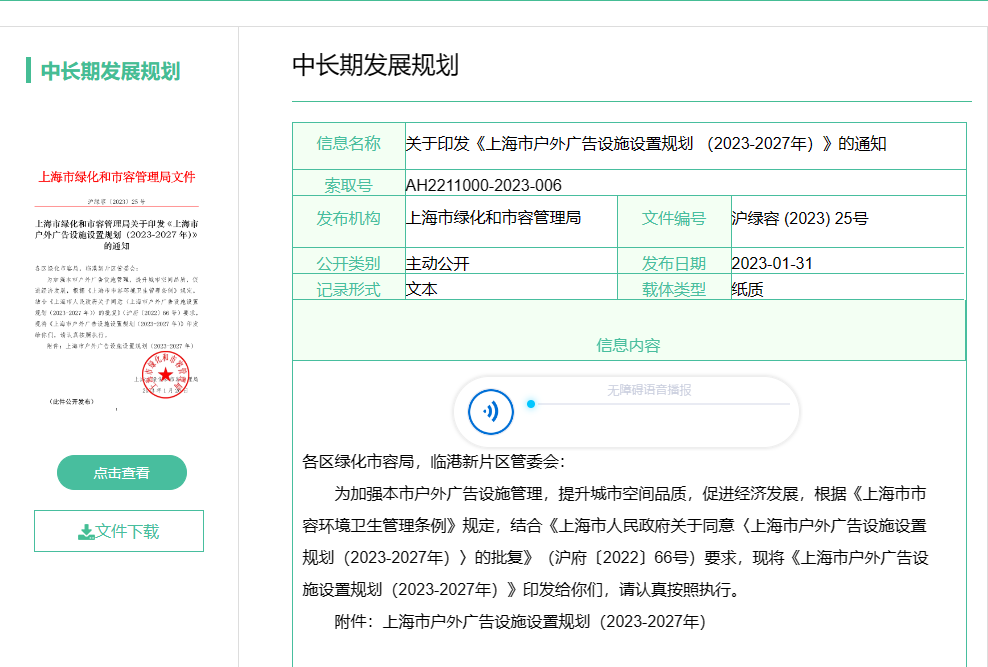This screenshot has width=988, height=667.
Task: Select the document number 沪绿容 (2023) 25号
Action: (x=800, y=219)
